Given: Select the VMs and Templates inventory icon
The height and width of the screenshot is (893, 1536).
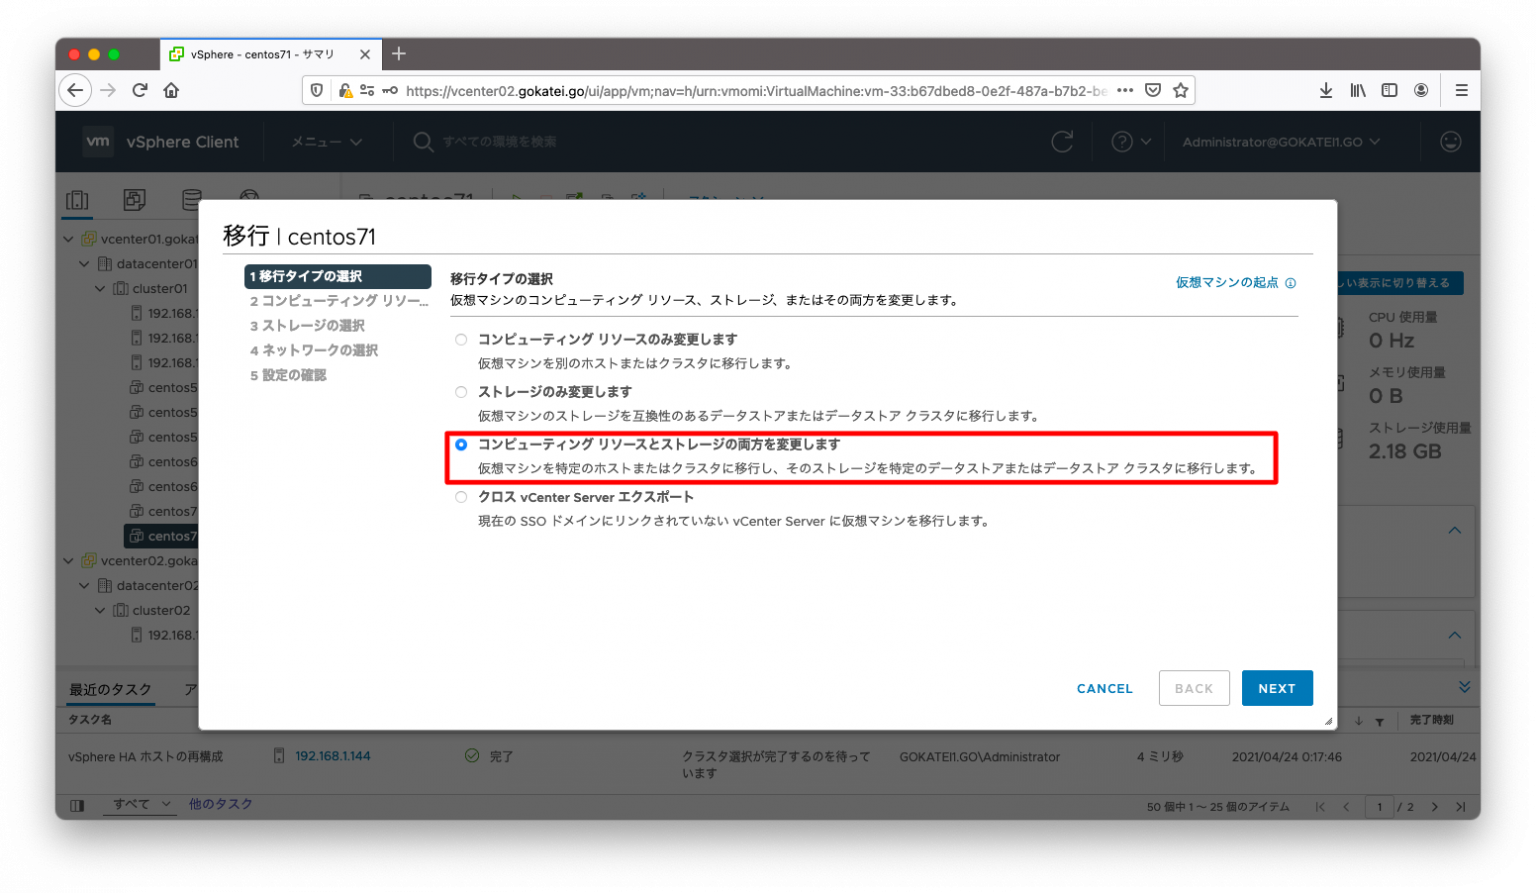Looking at the screenshot, I should [135, 199].
